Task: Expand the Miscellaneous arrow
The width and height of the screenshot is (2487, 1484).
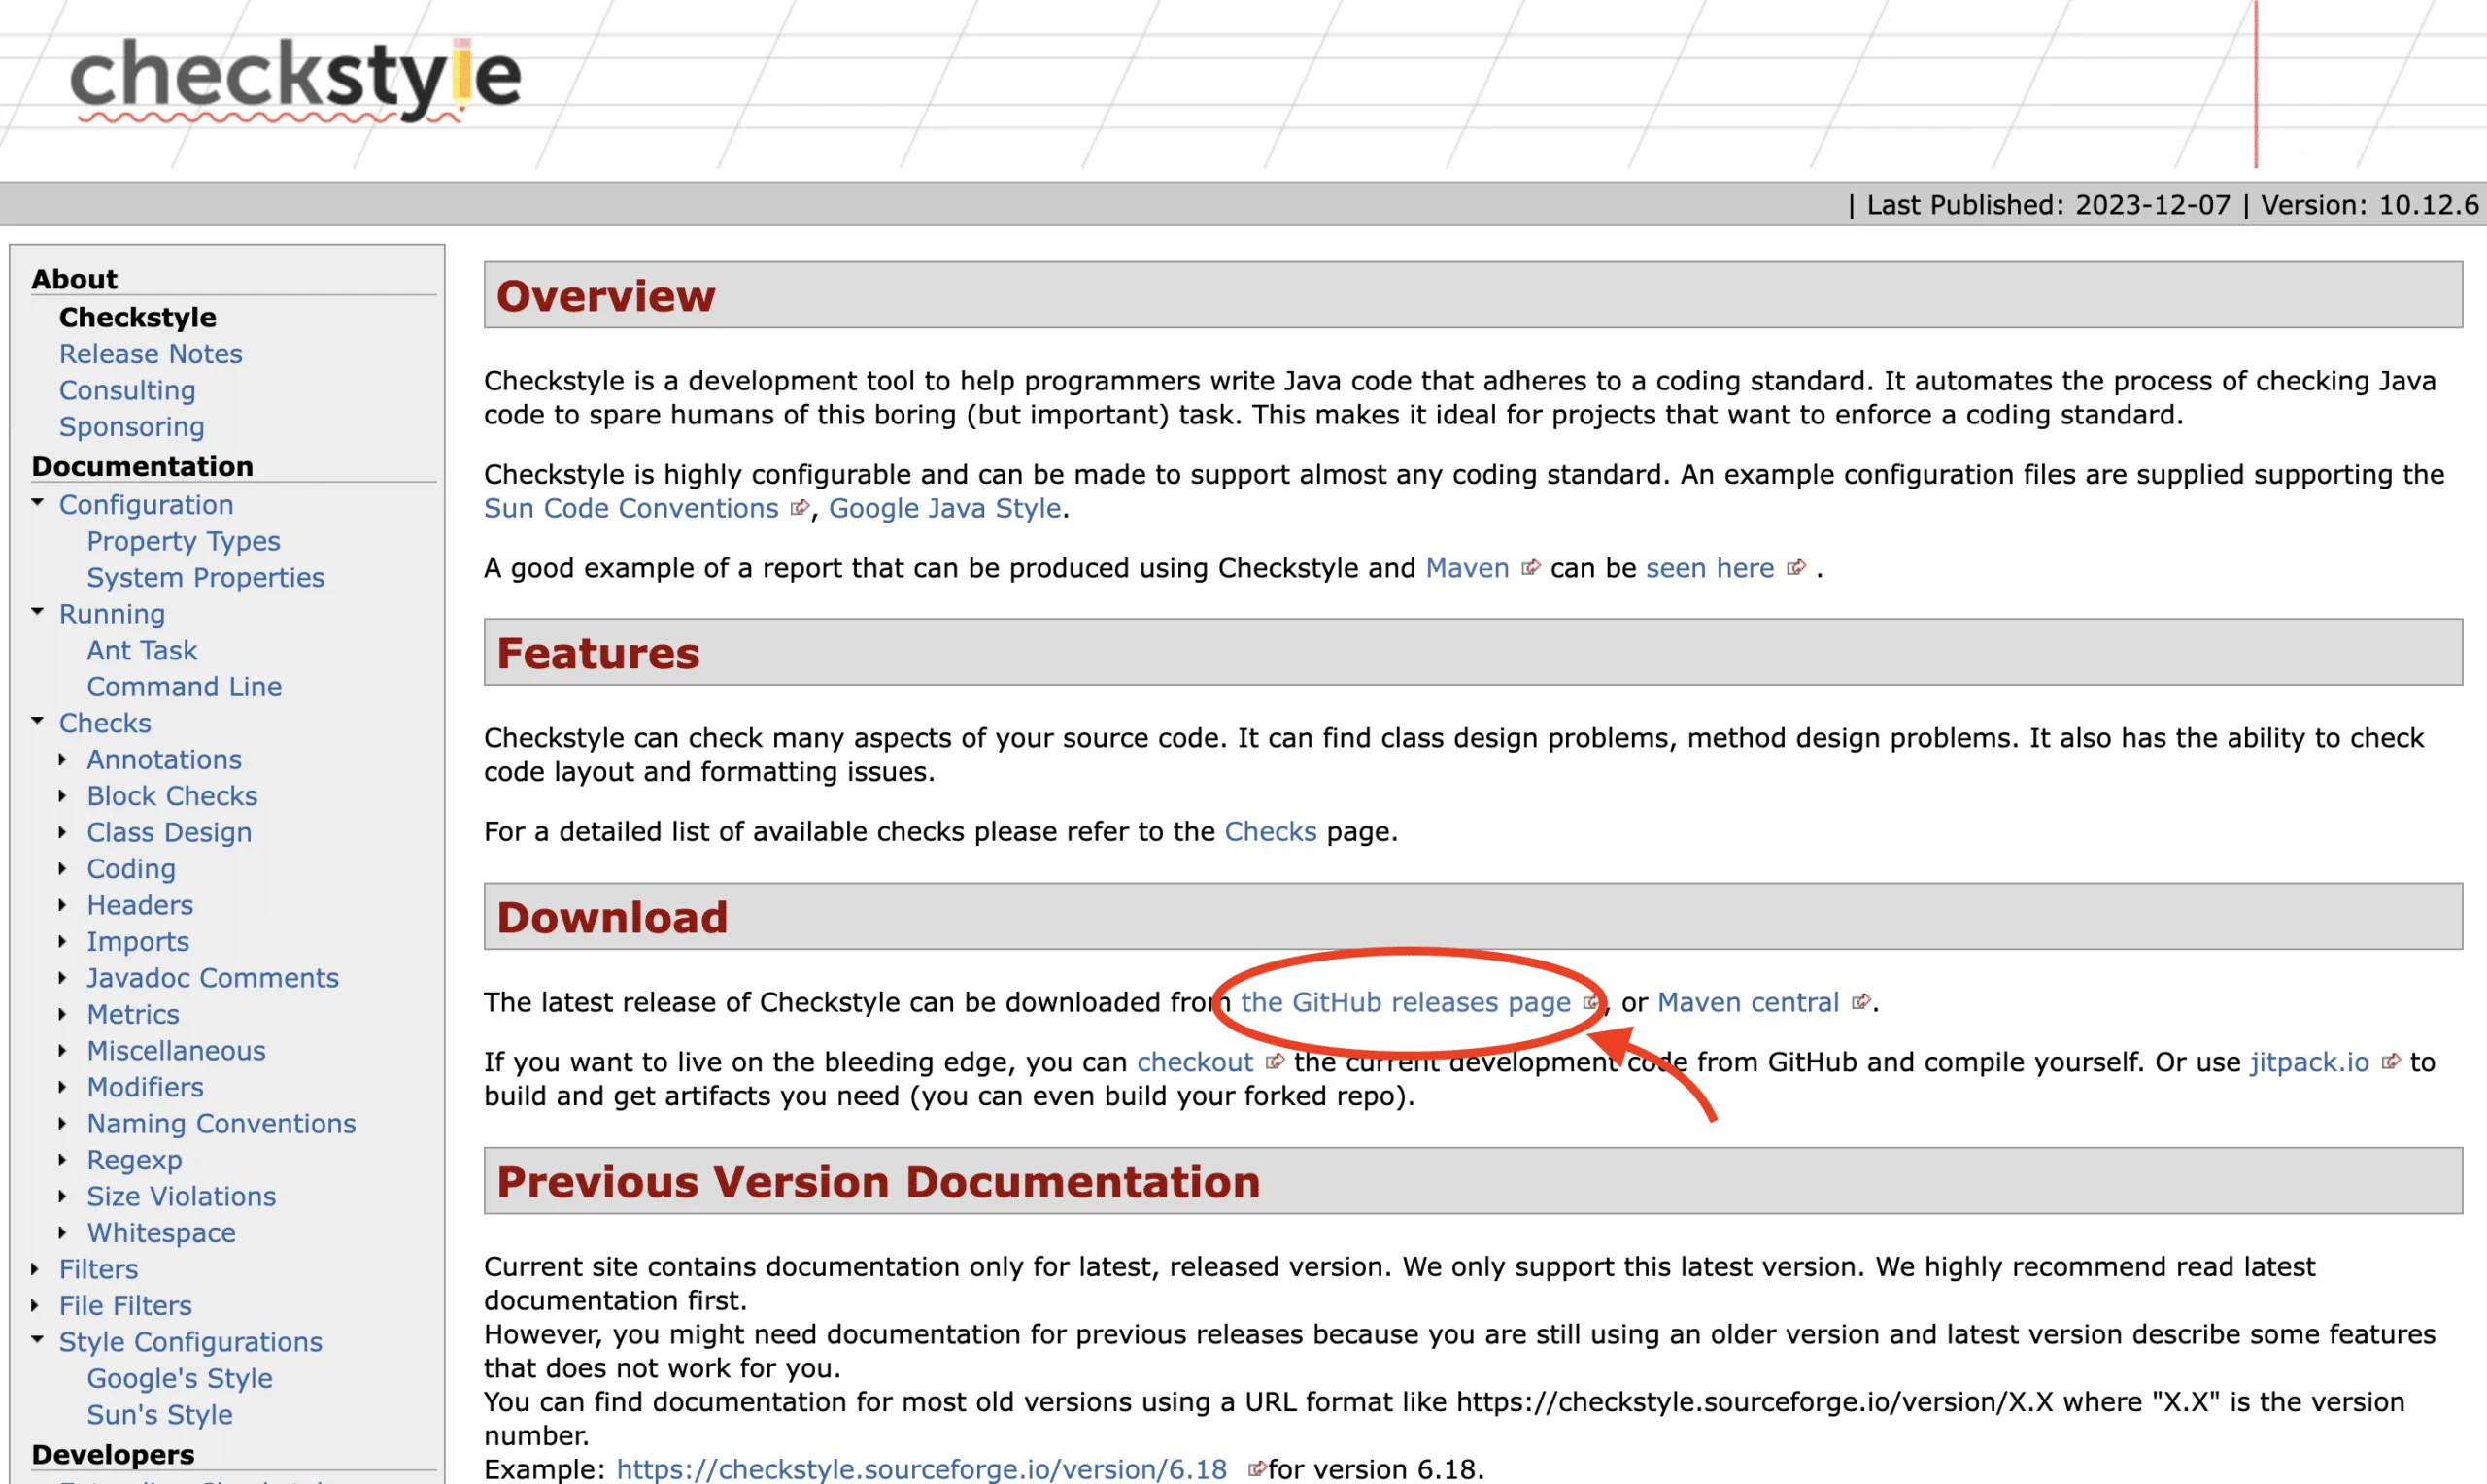Action: (x=62, y=1051)
